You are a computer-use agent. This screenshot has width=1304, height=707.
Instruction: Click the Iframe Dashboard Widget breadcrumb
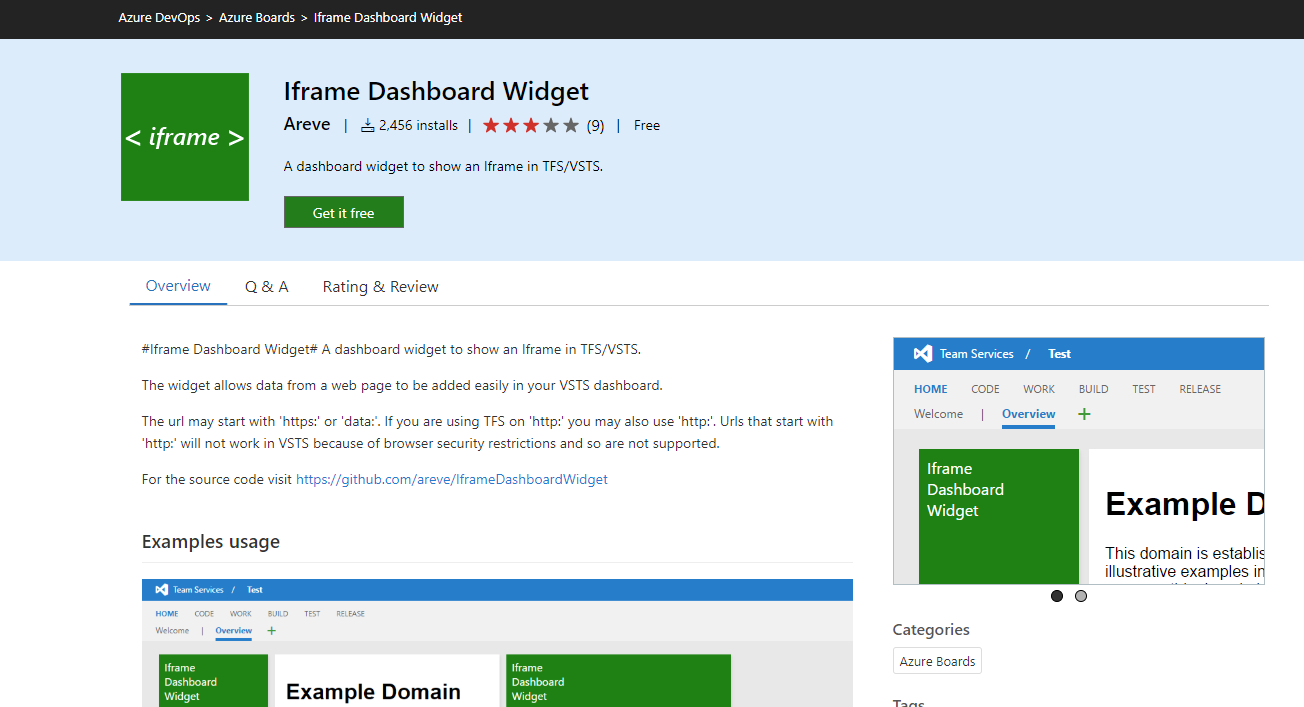pos(388,17)
